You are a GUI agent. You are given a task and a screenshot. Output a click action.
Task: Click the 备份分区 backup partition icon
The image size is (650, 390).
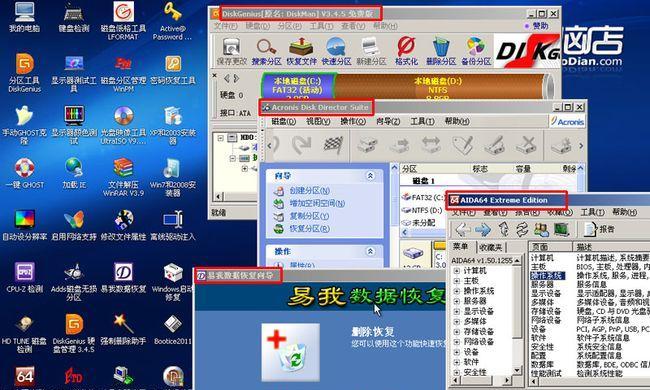475,51
